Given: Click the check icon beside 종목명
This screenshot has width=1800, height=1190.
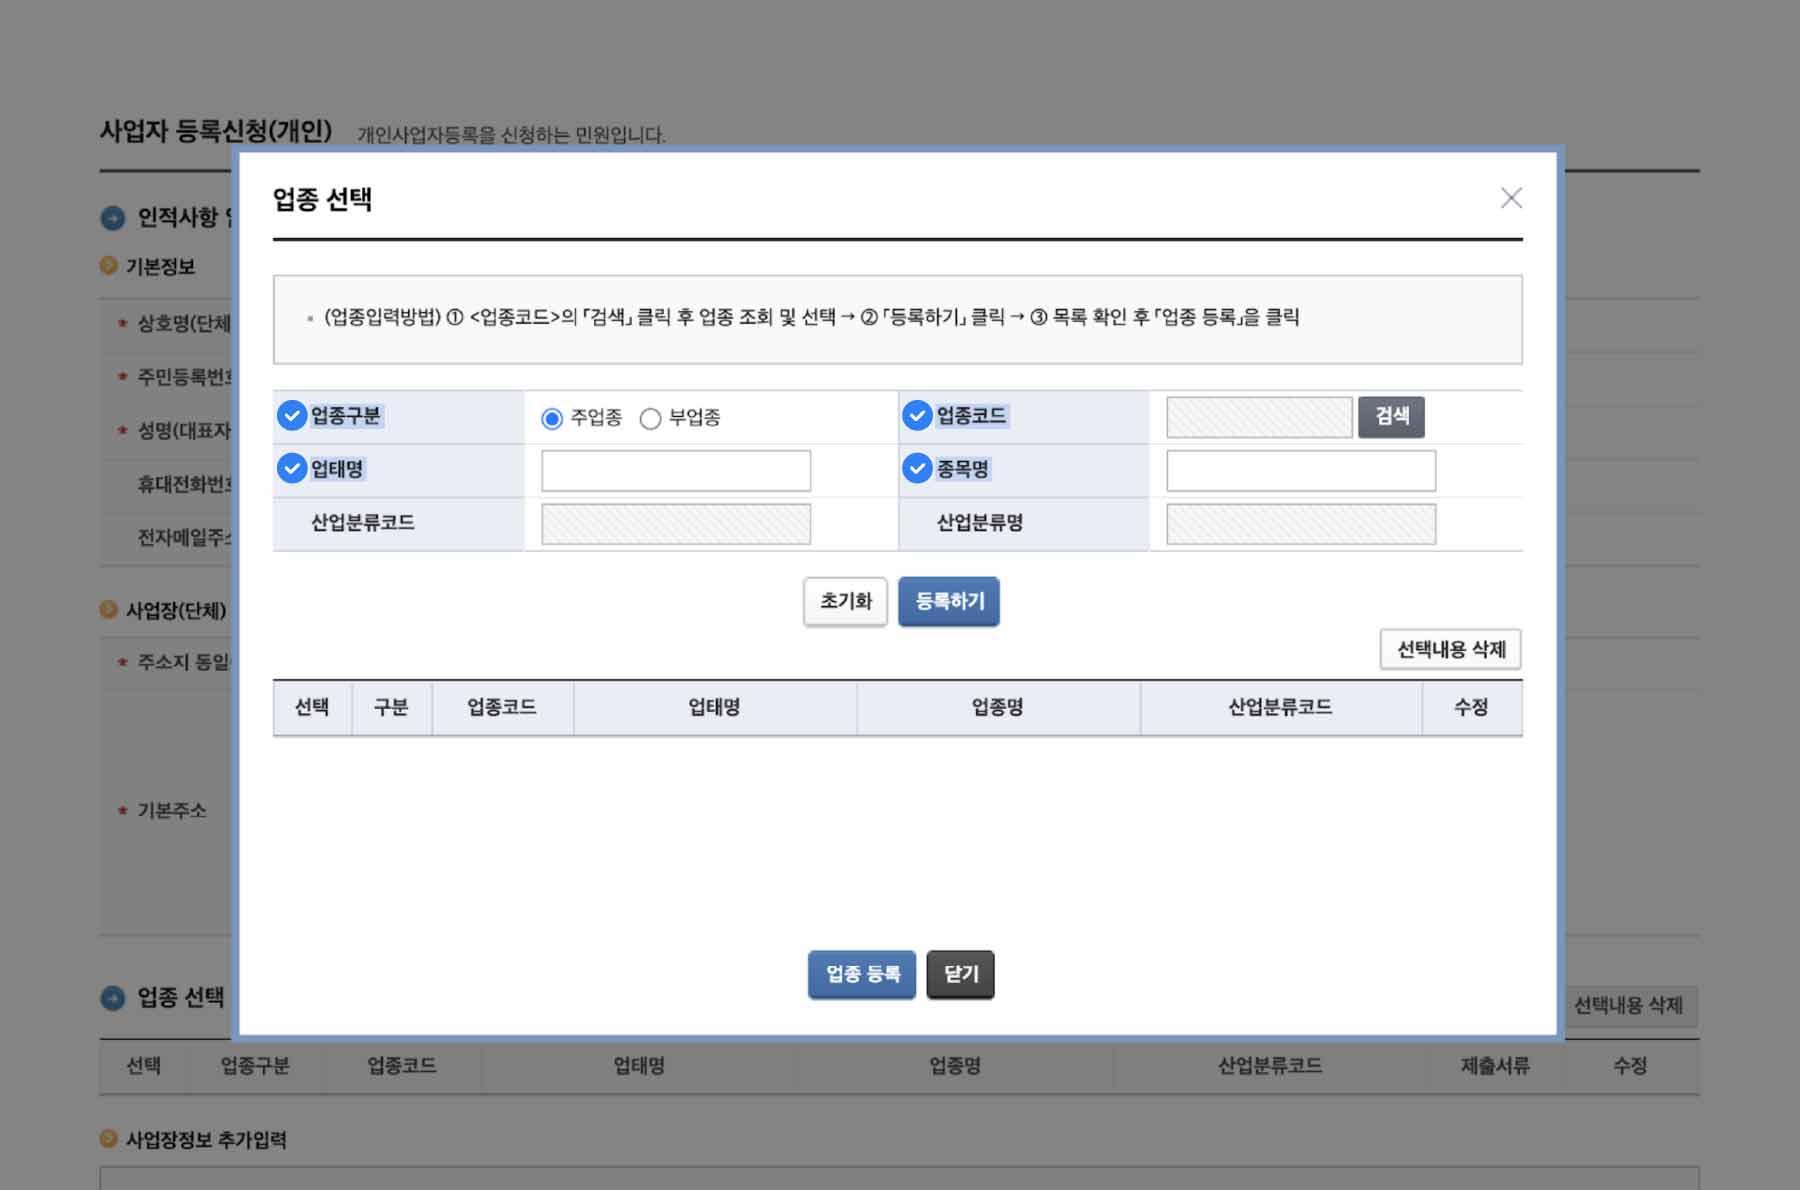Looking at the screenshot, I should point(917,469).
